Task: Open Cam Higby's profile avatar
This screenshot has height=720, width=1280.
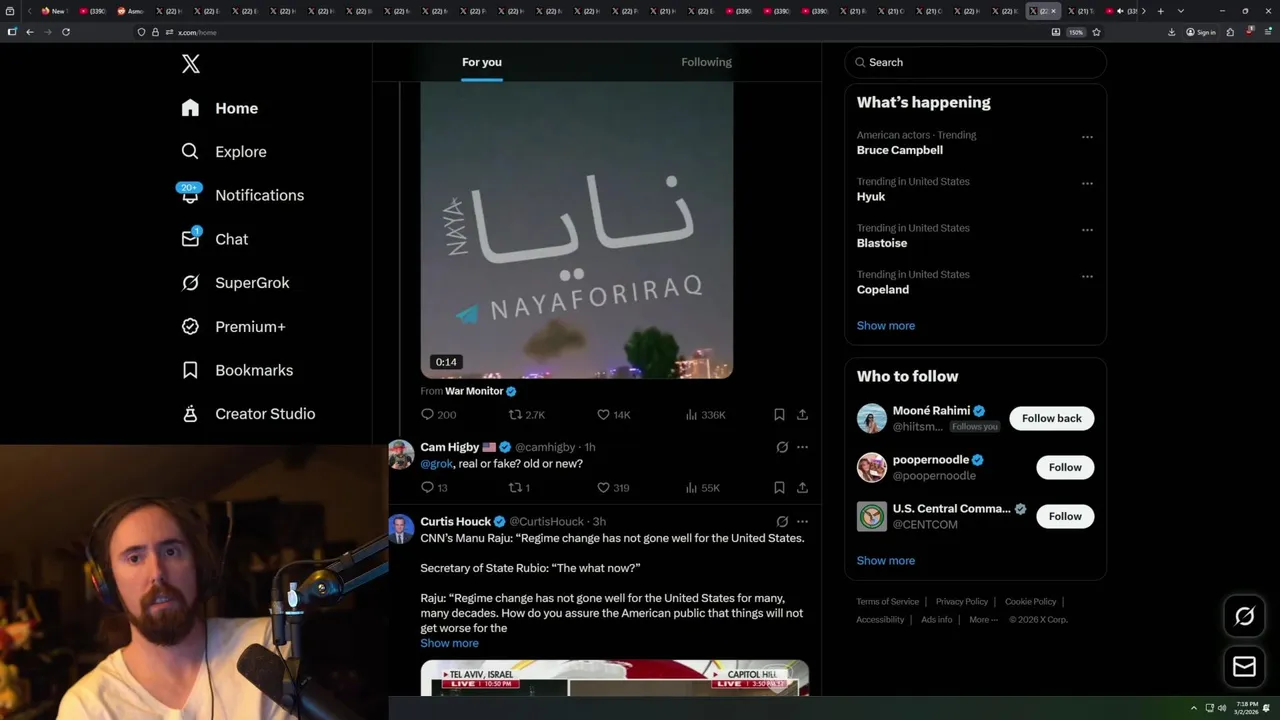Action: click(x=401, y=454)
